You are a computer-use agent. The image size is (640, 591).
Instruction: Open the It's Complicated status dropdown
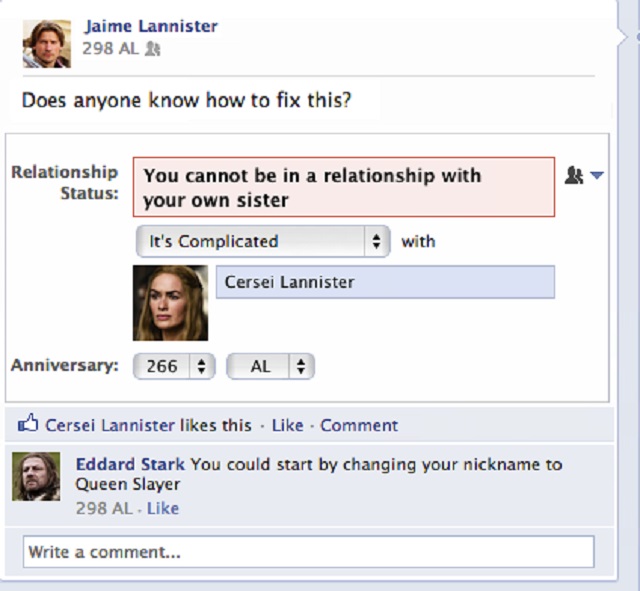[263, 241]
